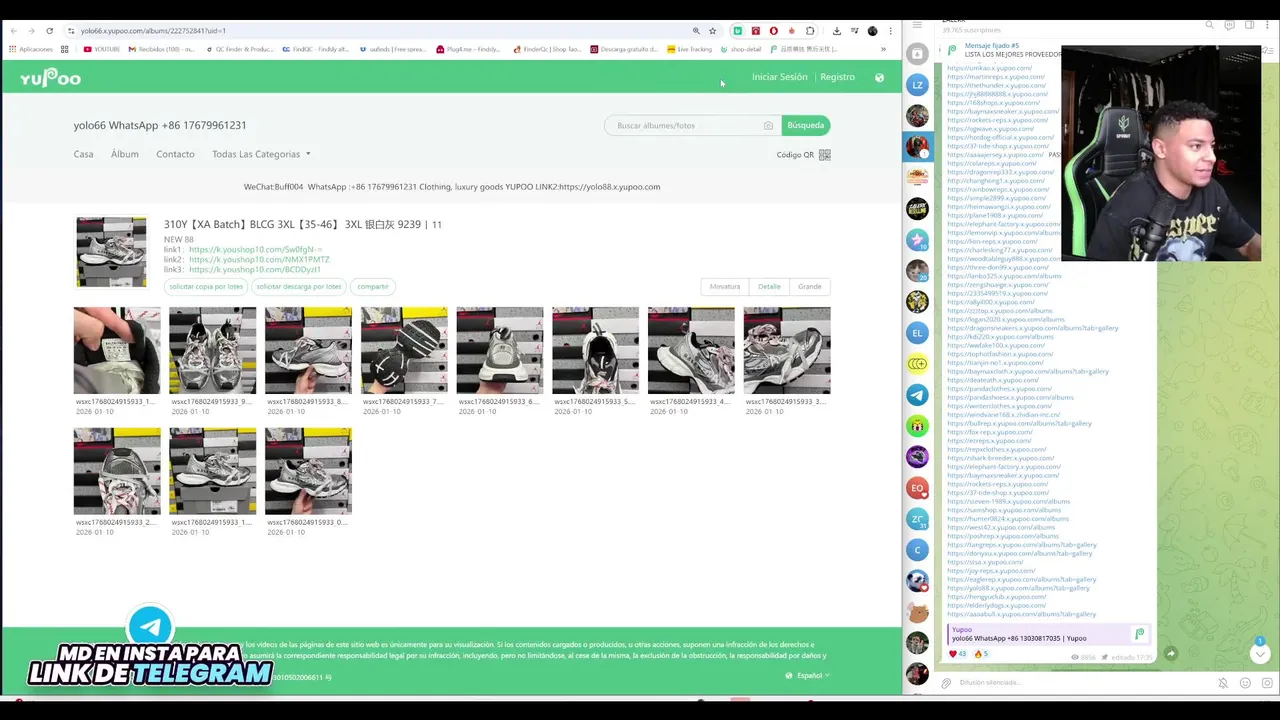The height and width of the screenshot is (720, 1280).
Task: Switch album view to Grande
Action: [x=810, y=287]
